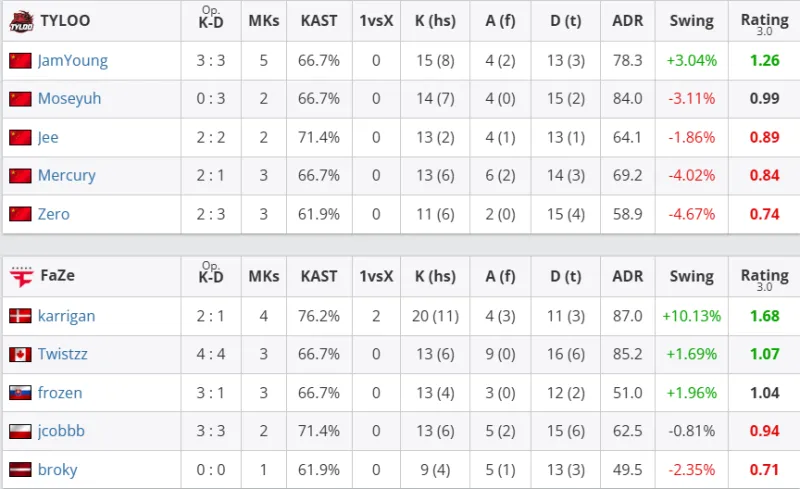Click FaZe's 1vsX column header
This screenshot has width=800, height=489.
376,277
